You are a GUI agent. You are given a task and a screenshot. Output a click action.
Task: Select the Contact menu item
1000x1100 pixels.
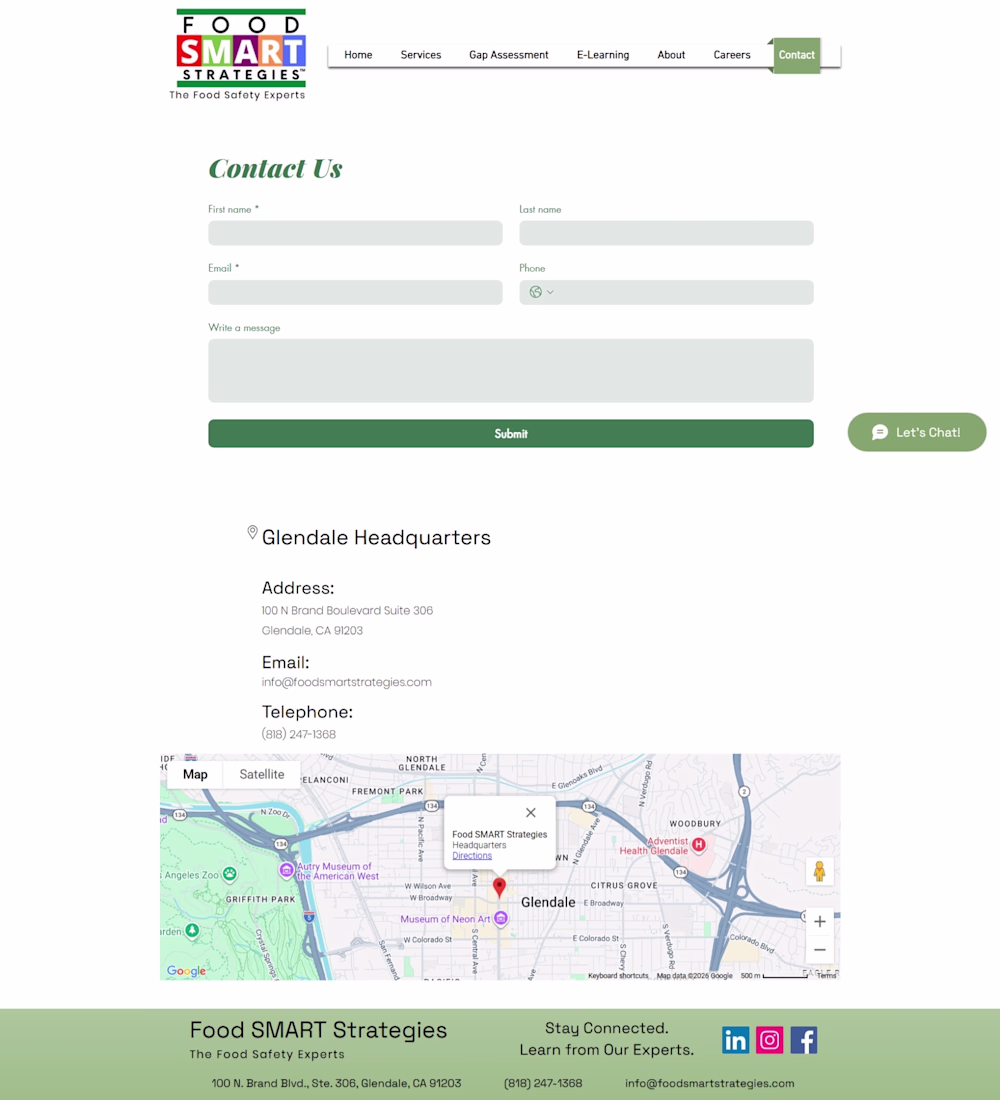tap(796, 55)
